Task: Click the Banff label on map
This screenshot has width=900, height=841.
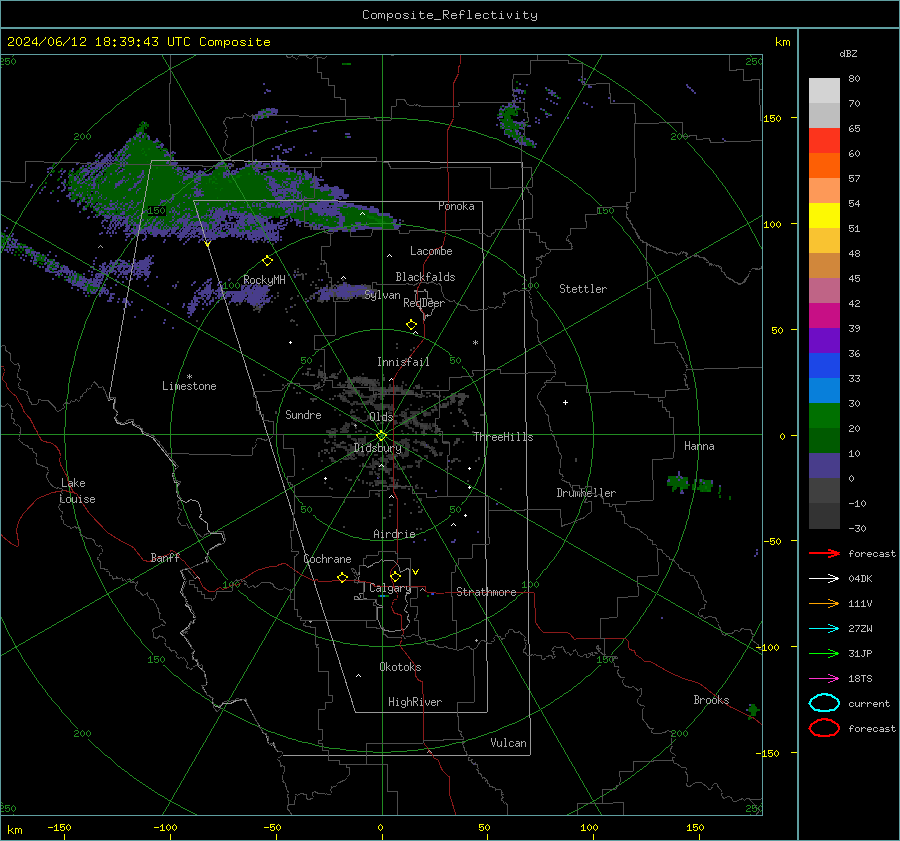Action: click(165, 557)
